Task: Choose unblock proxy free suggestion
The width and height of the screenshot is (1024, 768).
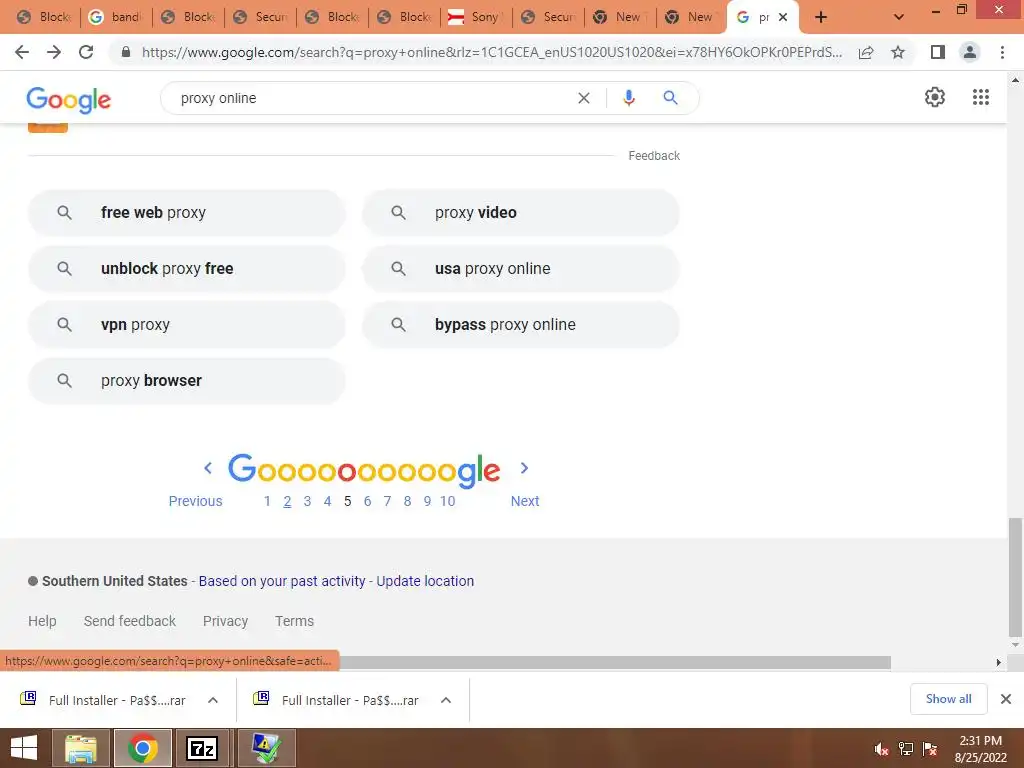Action: [186, 268]
